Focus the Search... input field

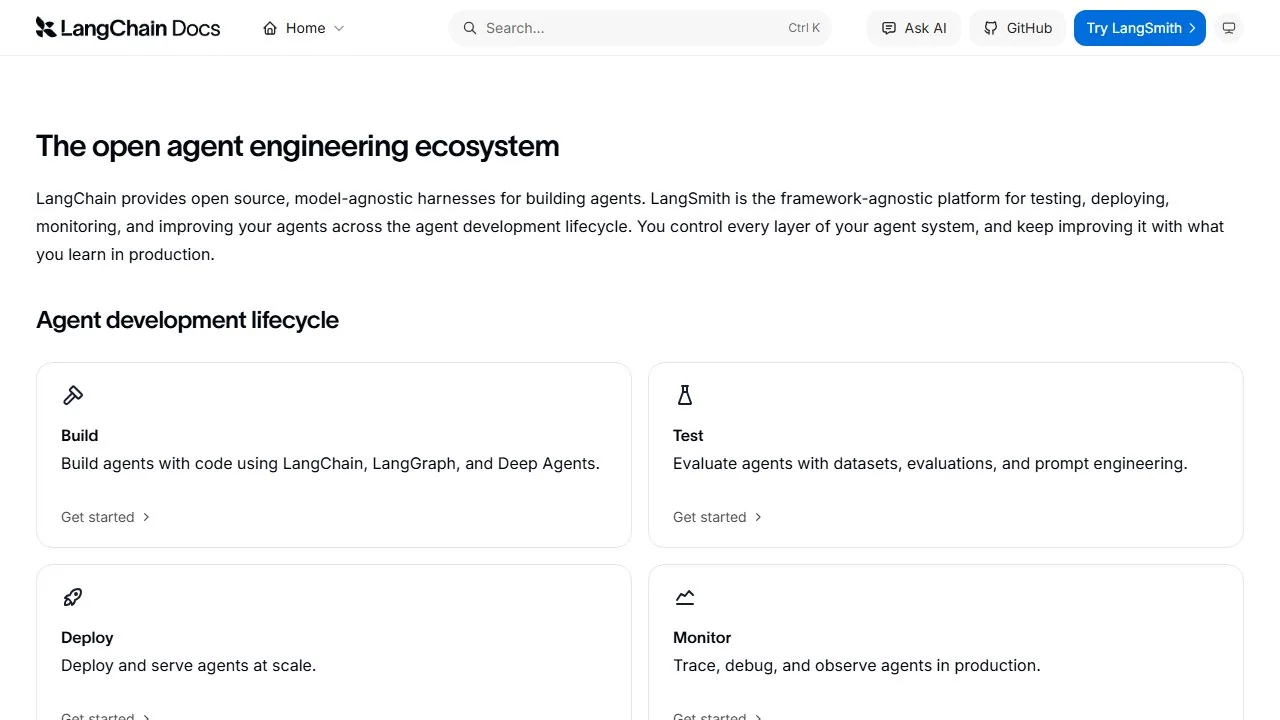(640, 28)
